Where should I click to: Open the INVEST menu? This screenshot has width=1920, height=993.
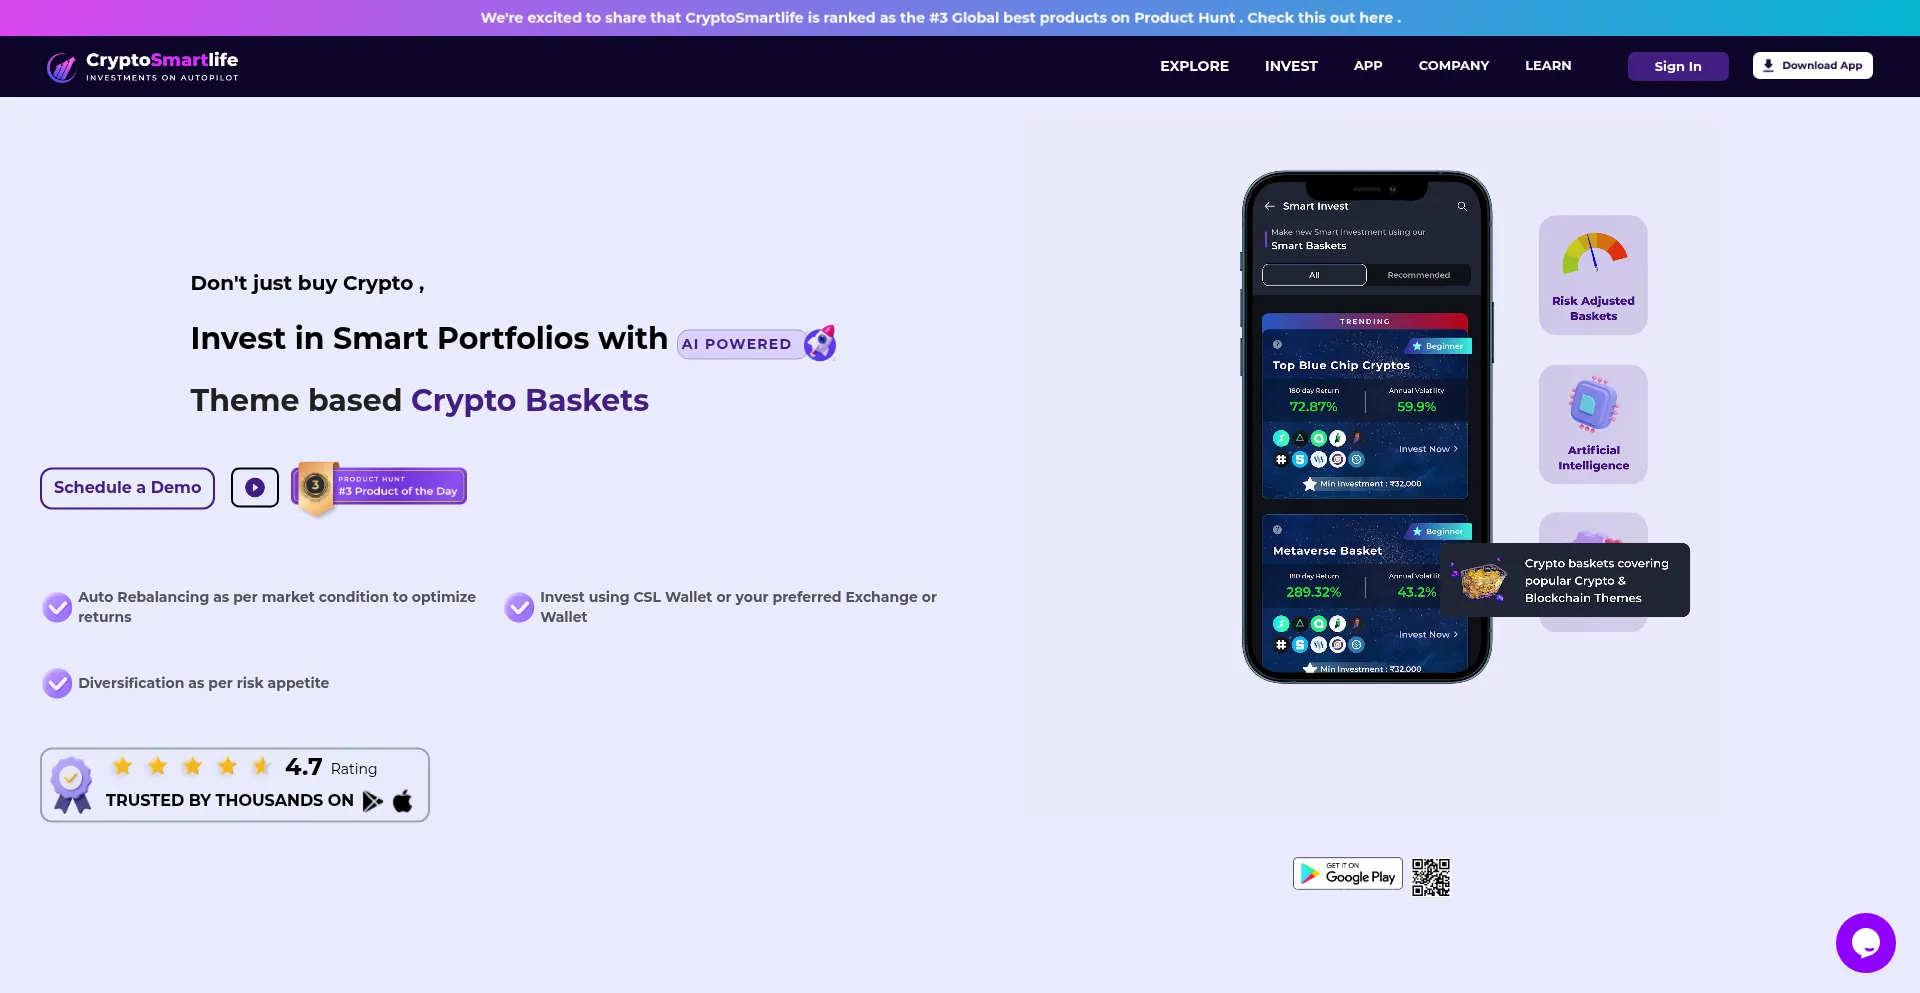pos(1291,66)
